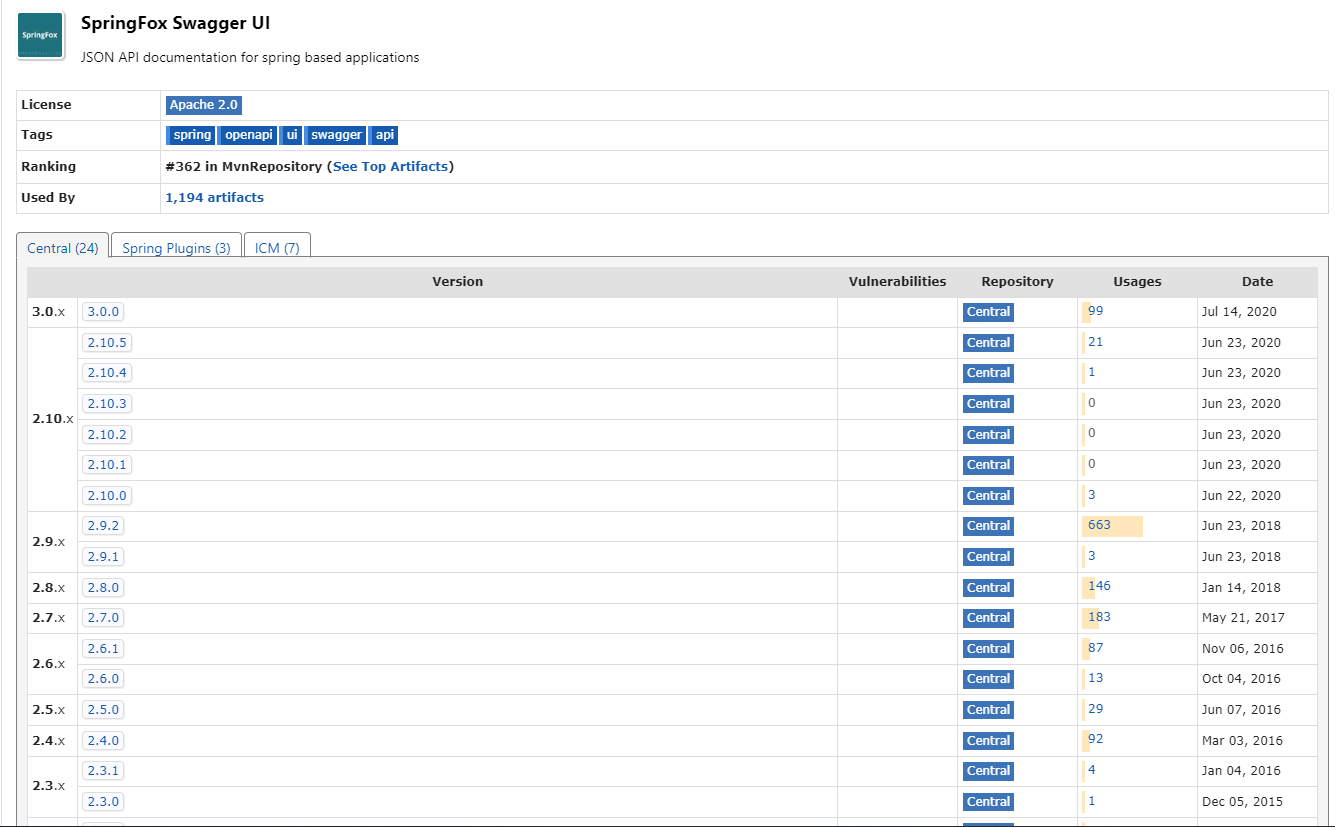
Task: Open the 146 usages link for 2.8.0
Action: tap(1099, 586)
